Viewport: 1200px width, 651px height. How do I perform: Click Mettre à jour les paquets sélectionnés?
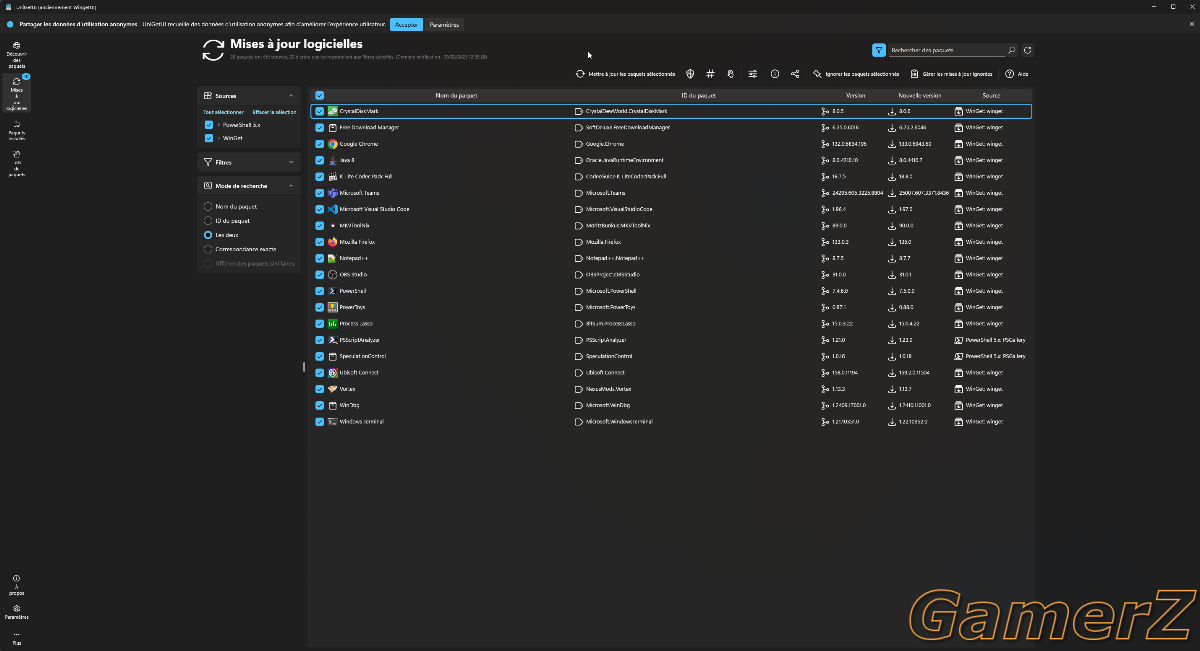click(625, 74)
